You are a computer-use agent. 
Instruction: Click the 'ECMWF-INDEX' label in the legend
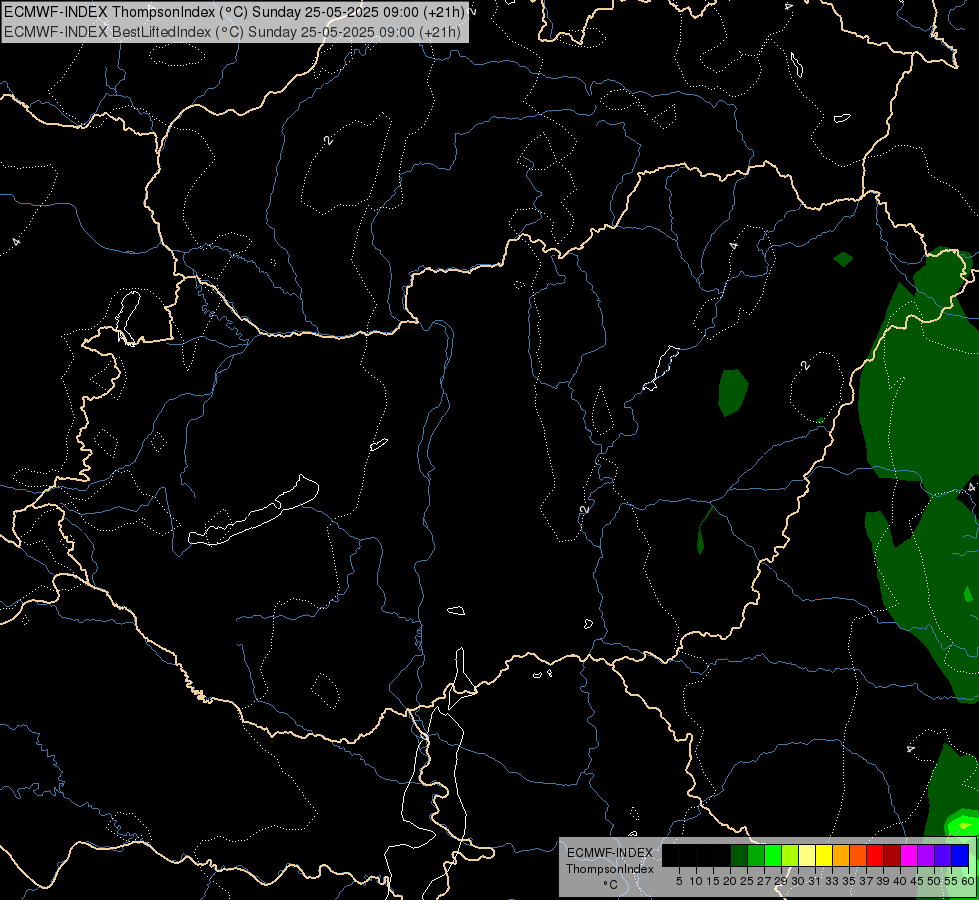(x=609, y=853)
